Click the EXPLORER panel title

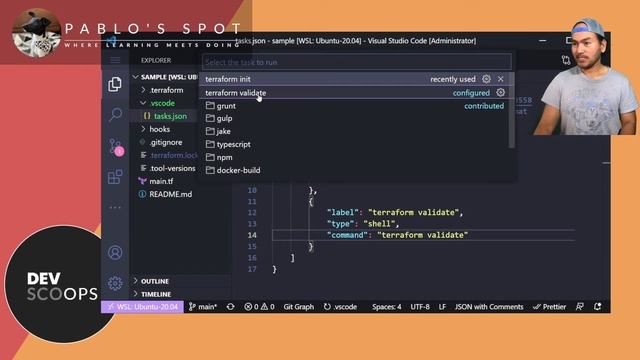156,60
